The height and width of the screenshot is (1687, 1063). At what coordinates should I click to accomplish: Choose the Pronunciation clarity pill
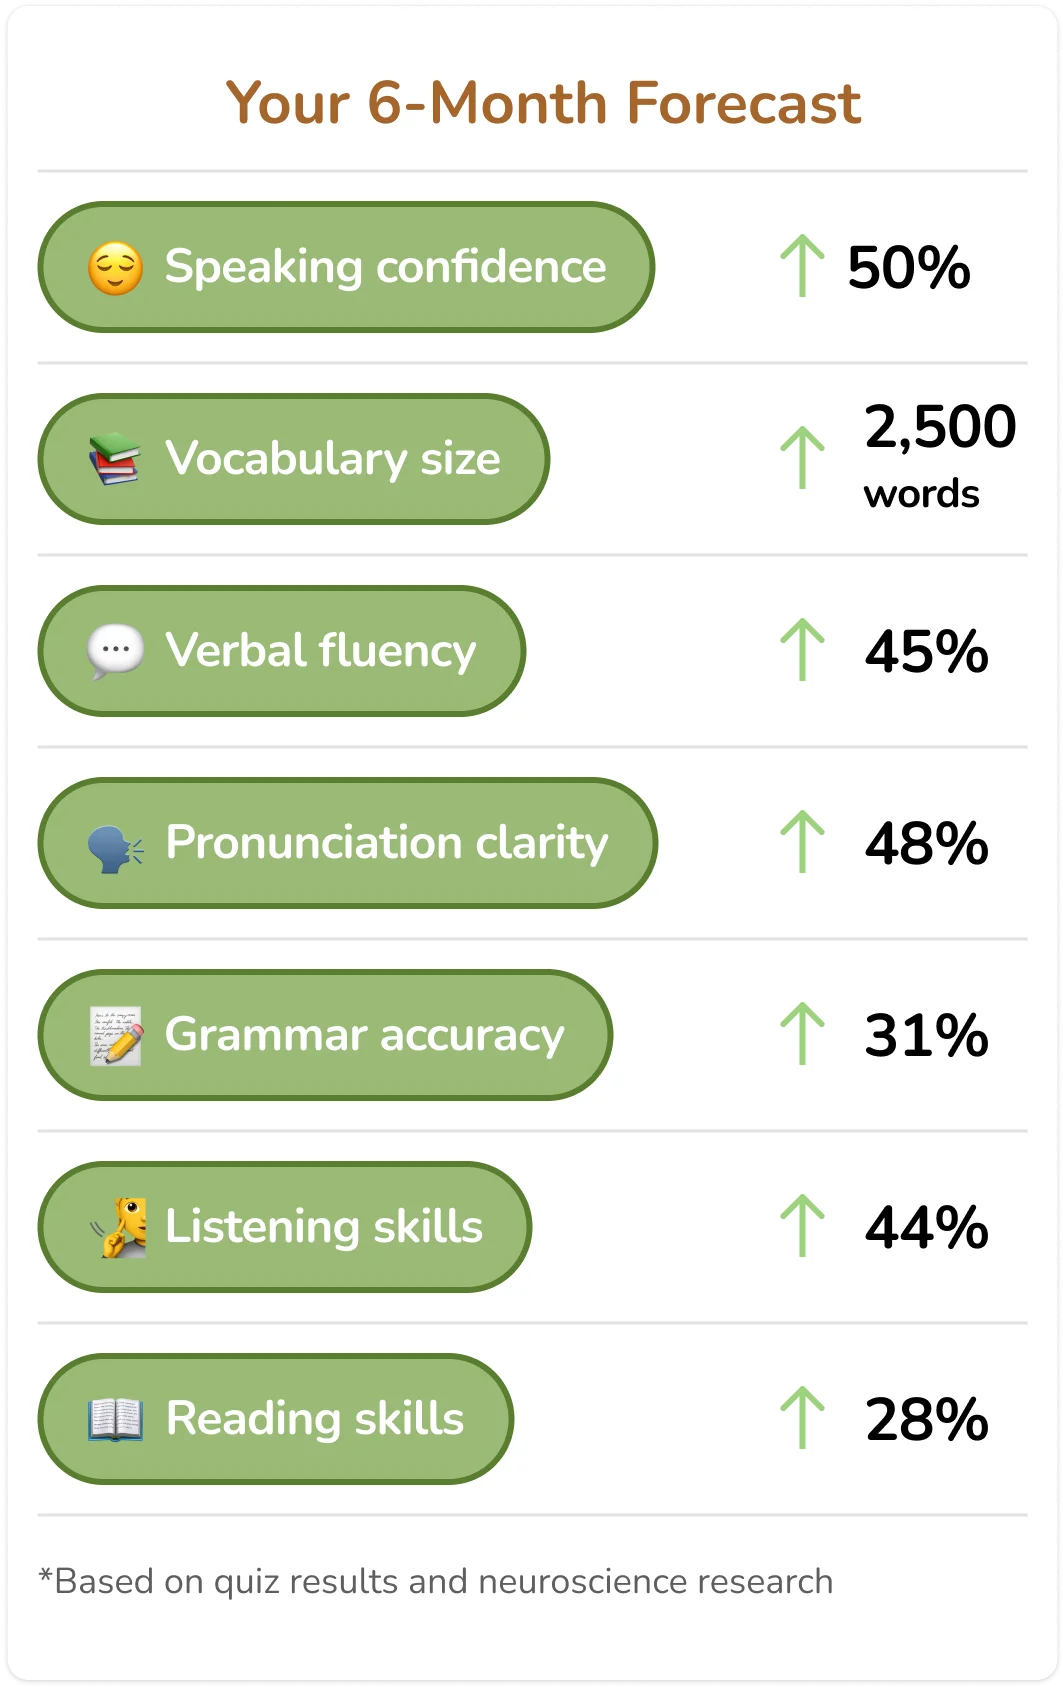point(348,843)
